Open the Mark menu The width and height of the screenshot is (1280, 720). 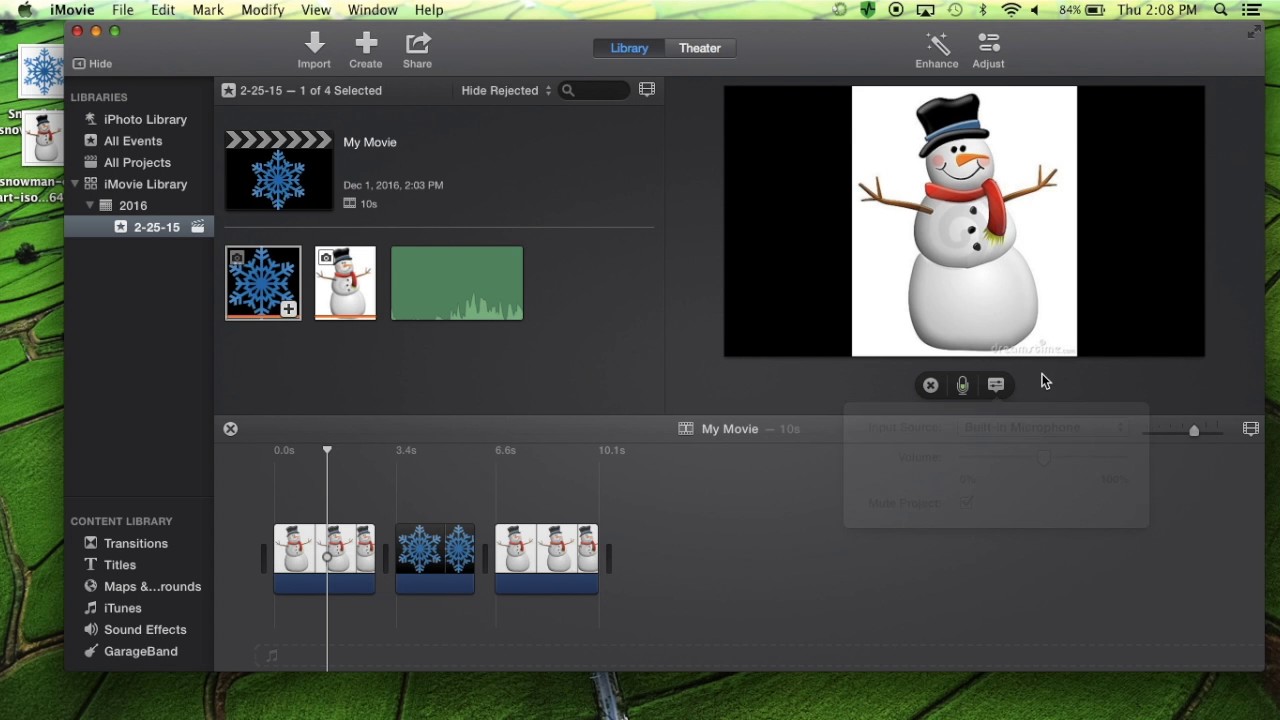click(x=208, y=10)
